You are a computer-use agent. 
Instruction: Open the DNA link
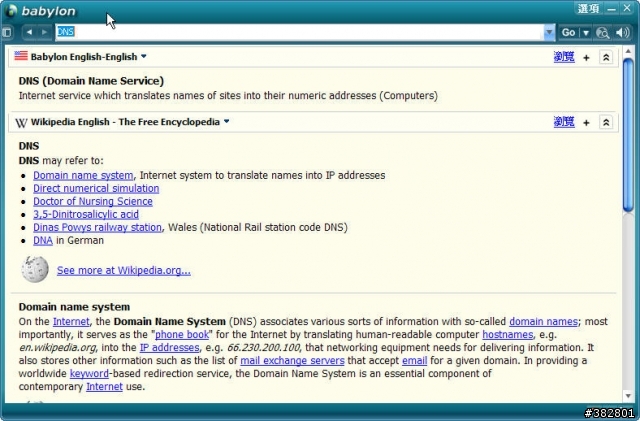[43, 241]
